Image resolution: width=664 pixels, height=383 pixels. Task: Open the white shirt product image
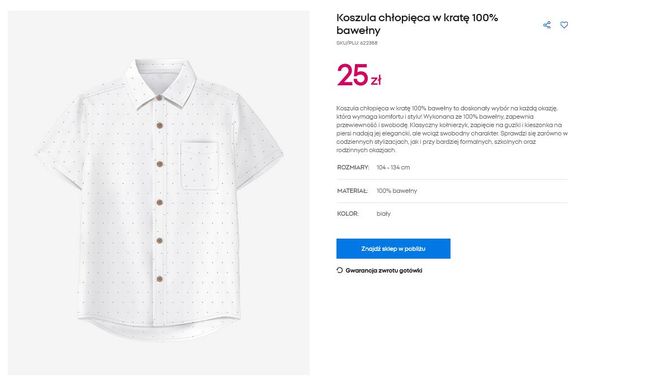click(x=159, y=193)
